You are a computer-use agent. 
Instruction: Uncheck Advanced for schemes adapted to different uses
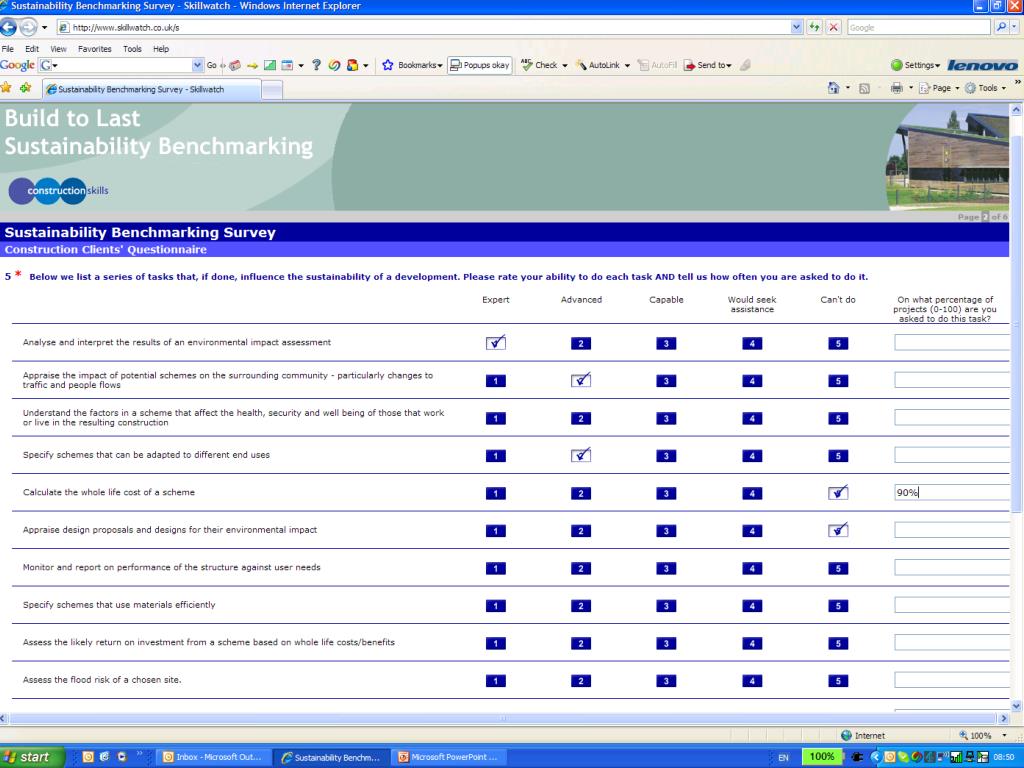point(581,455)
